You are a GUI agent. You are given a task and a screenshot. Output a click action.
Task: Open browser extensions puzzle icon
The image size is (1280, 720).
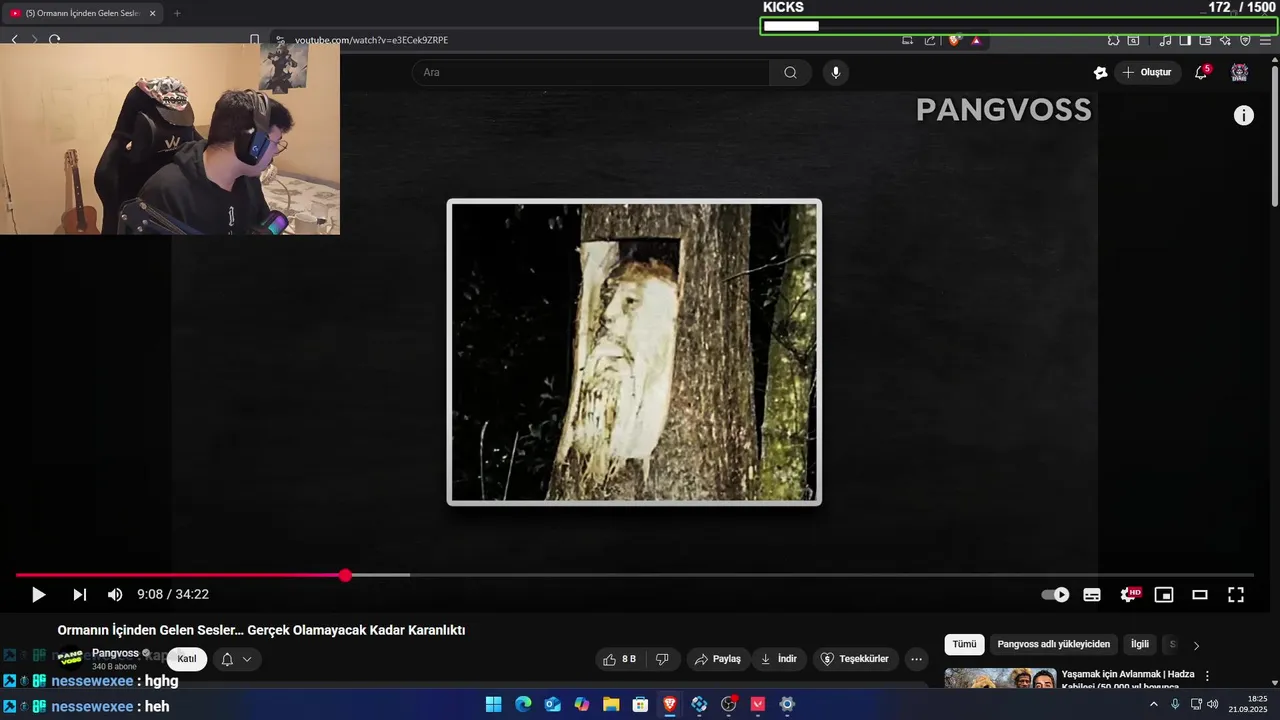click(1113, 40)
